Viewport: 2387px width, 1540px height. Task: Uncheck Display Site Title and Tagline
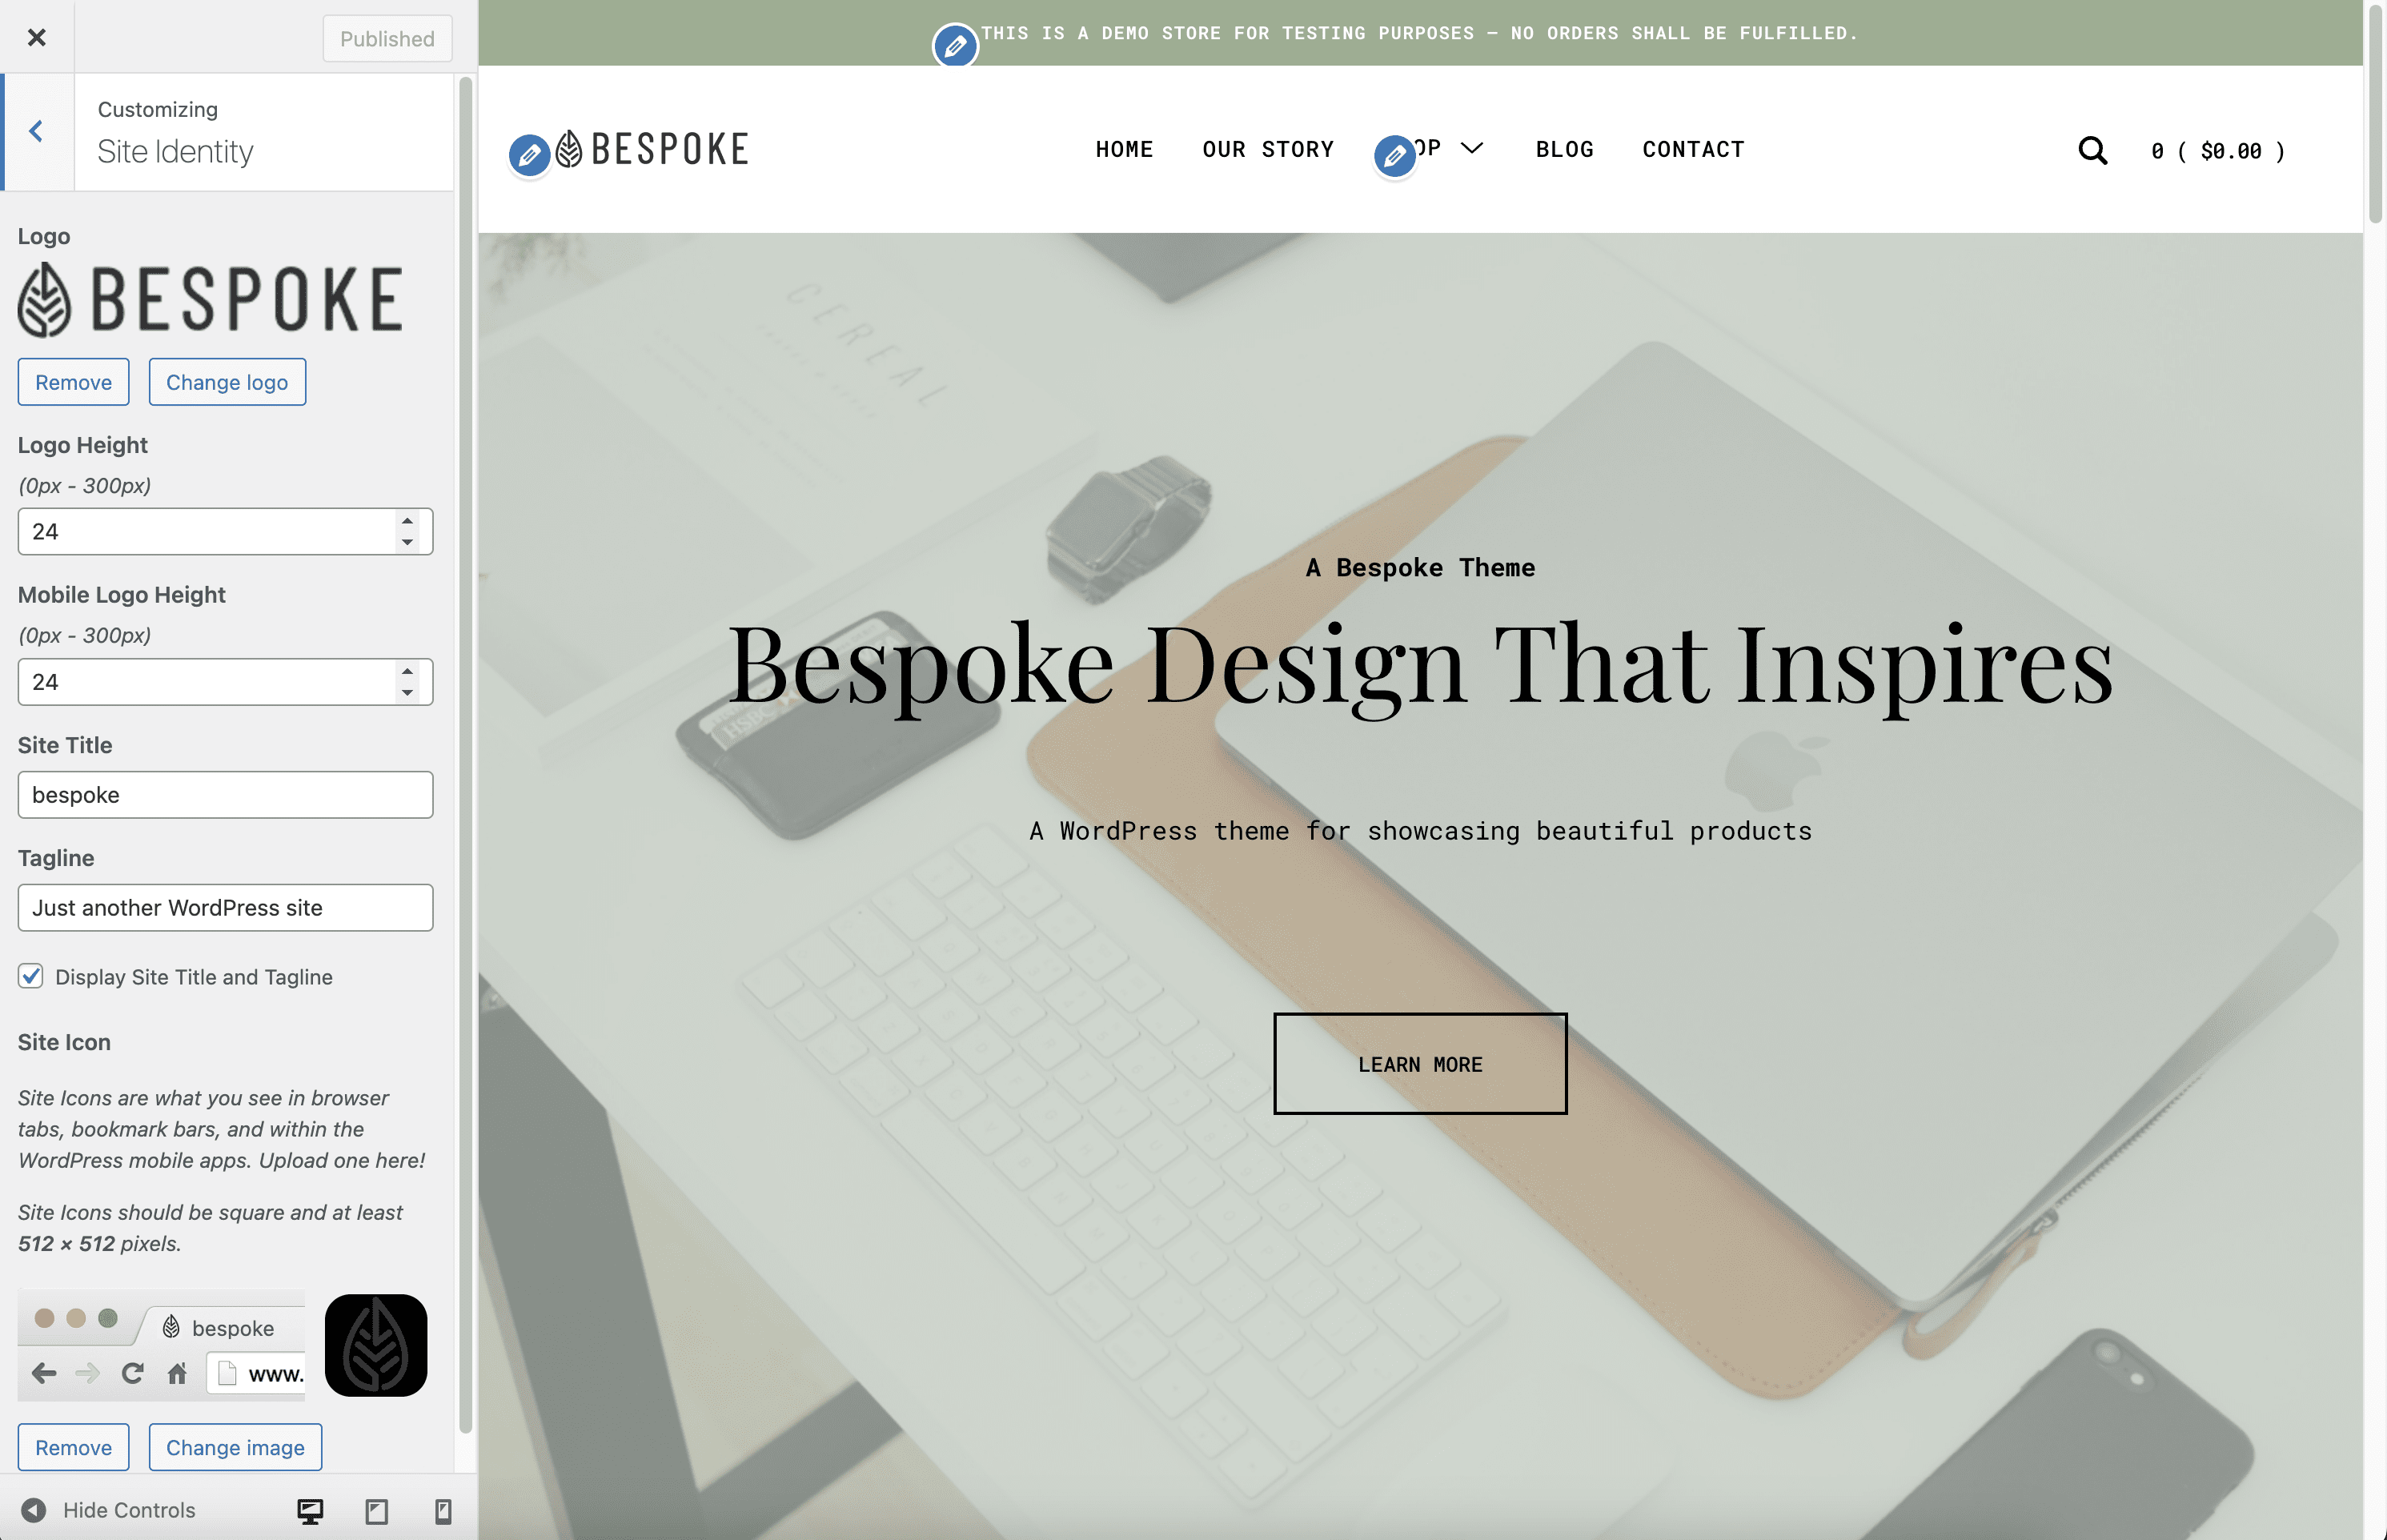coord(31,976)
